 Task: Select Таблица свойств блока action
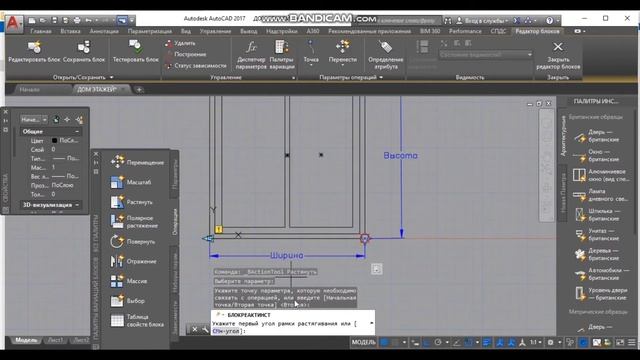(x=137, y=320)
